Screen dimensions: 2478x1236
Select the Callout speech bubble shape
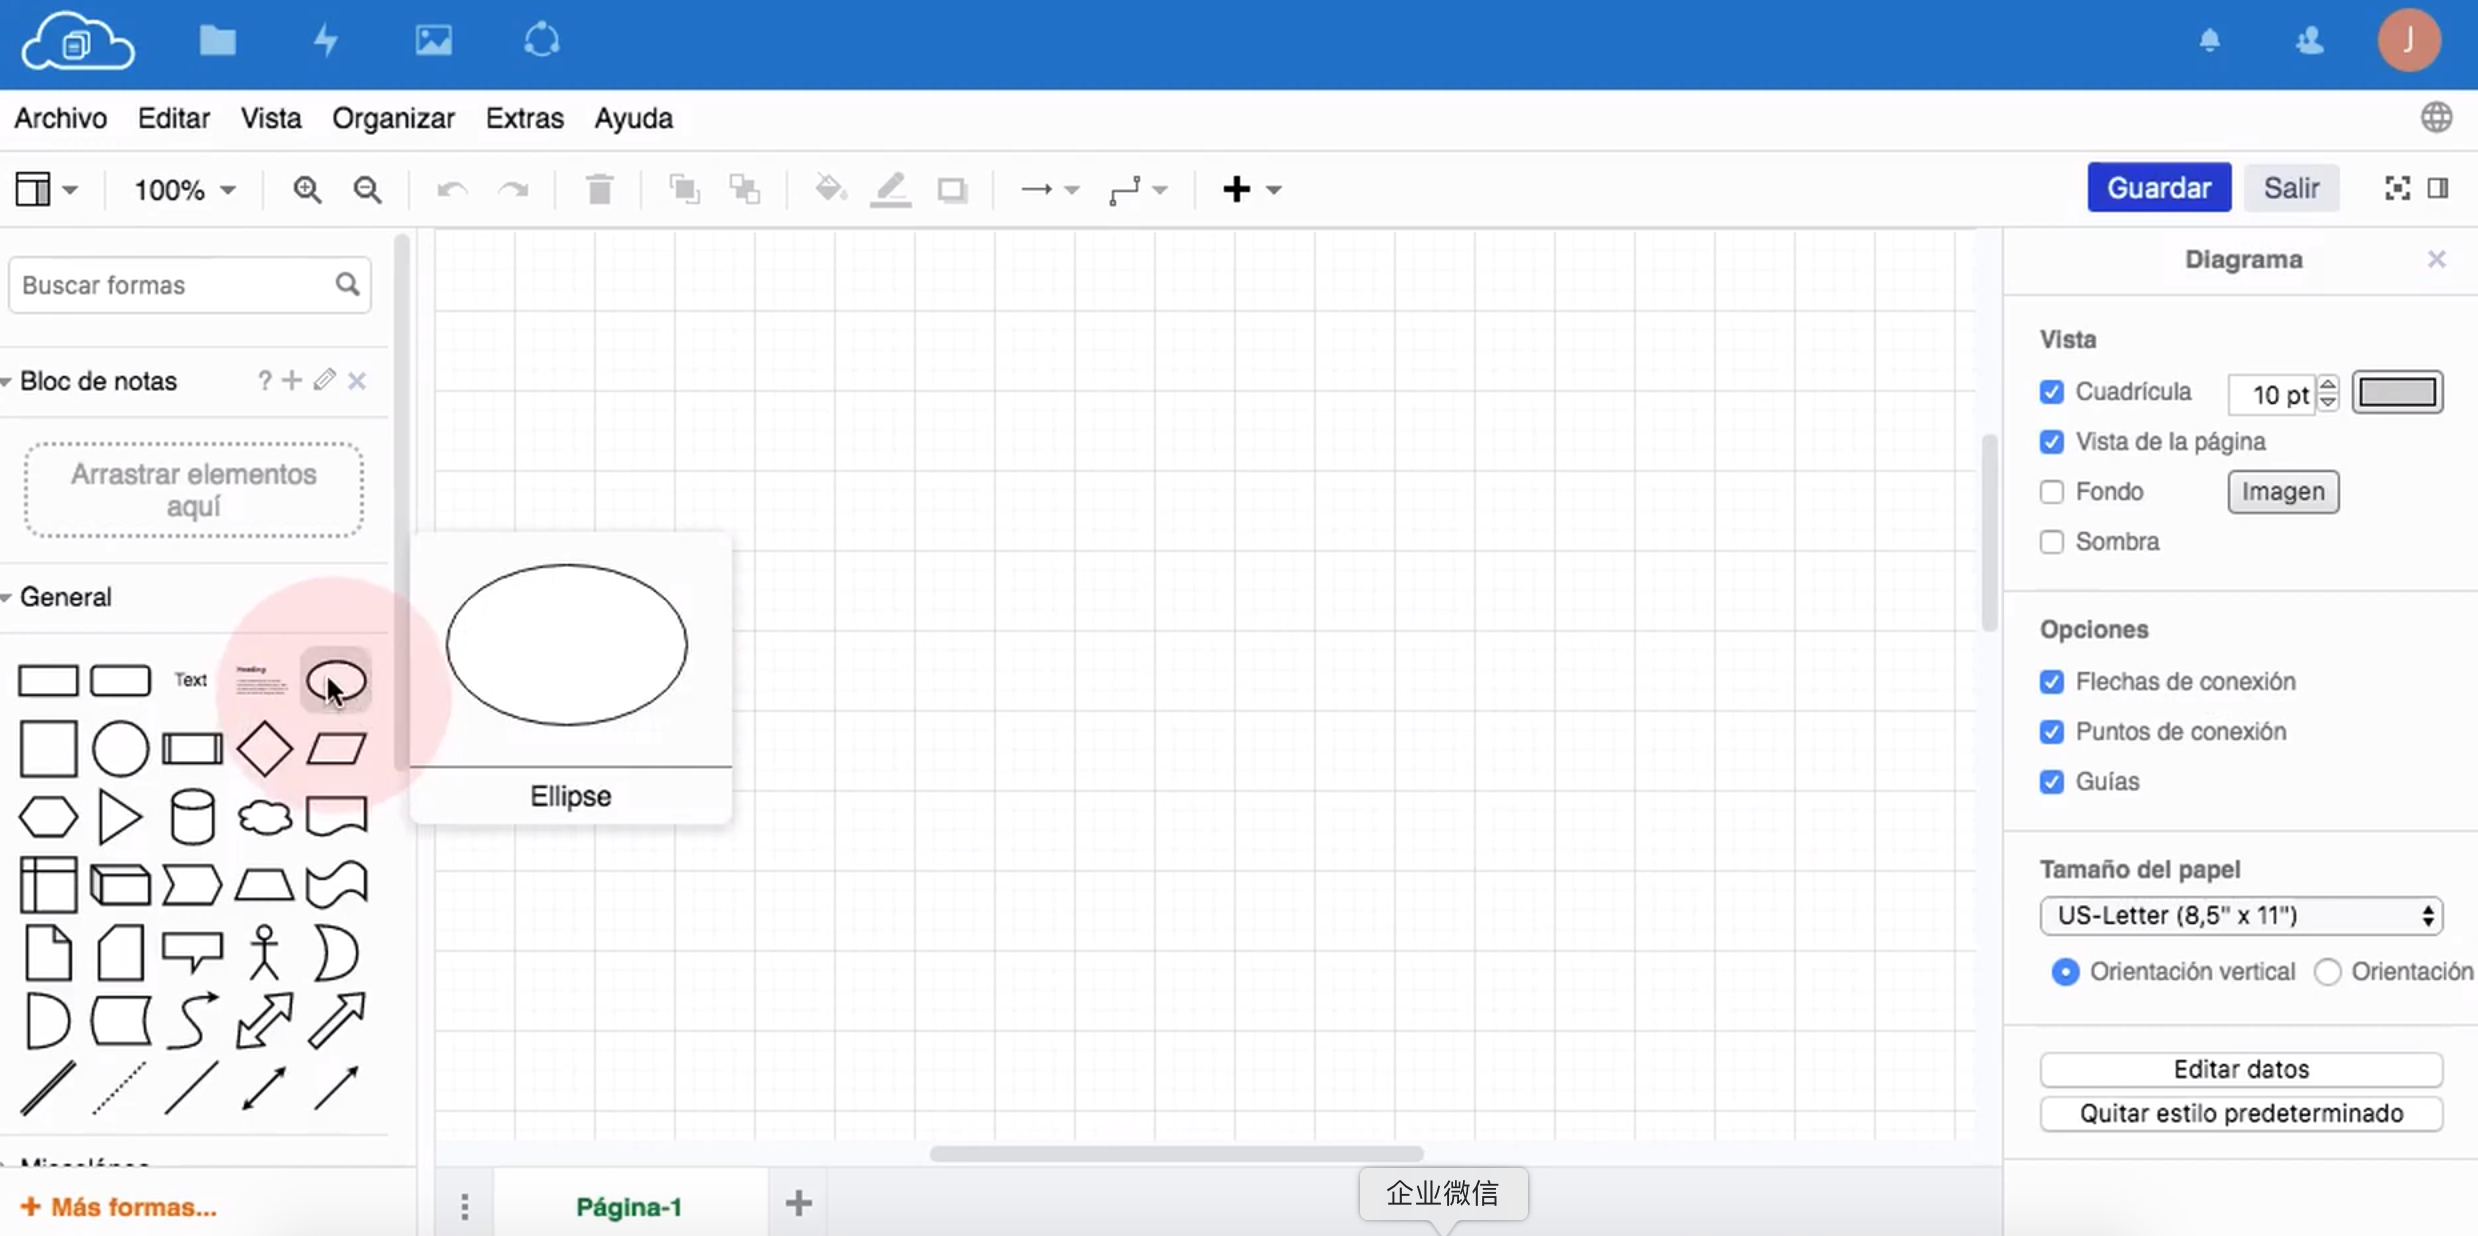192,952
